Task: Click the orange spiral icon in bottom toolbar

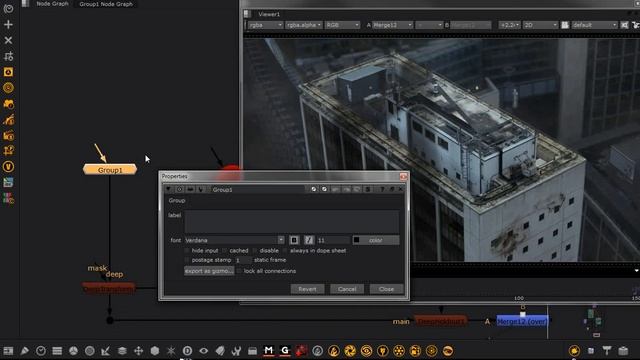Action: pyautogui.click(x=366, y=351)
